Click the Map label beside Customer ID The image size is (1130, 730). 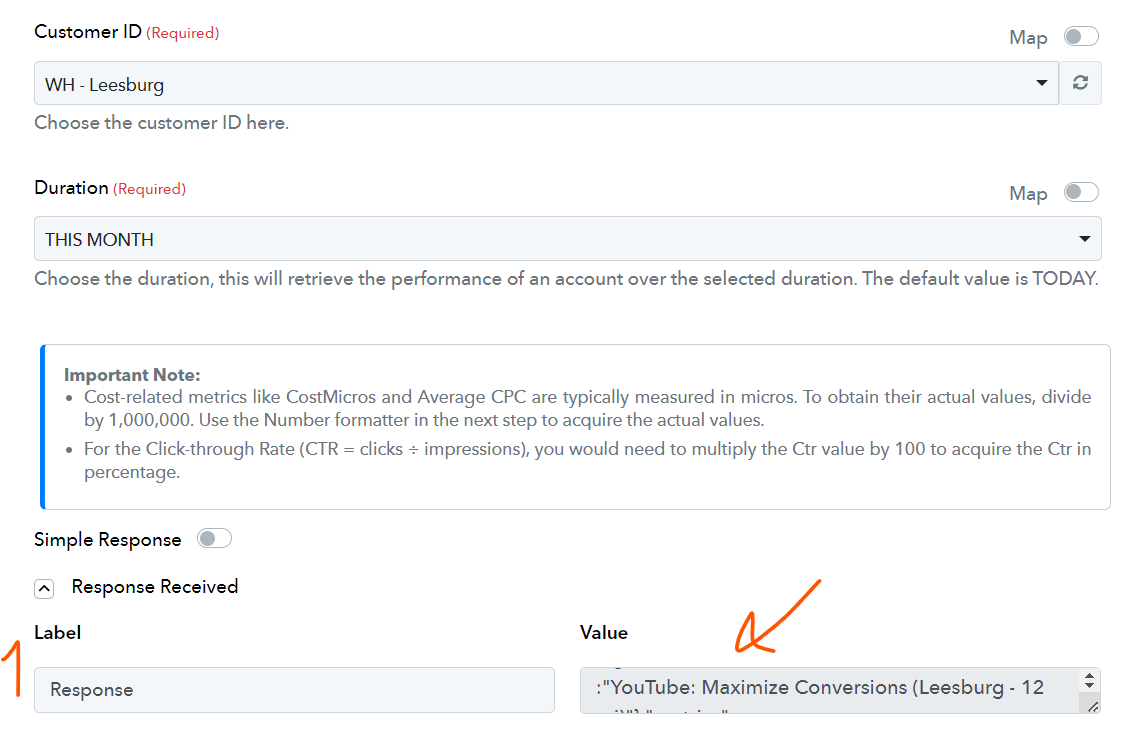click(x=1028, y=37)
